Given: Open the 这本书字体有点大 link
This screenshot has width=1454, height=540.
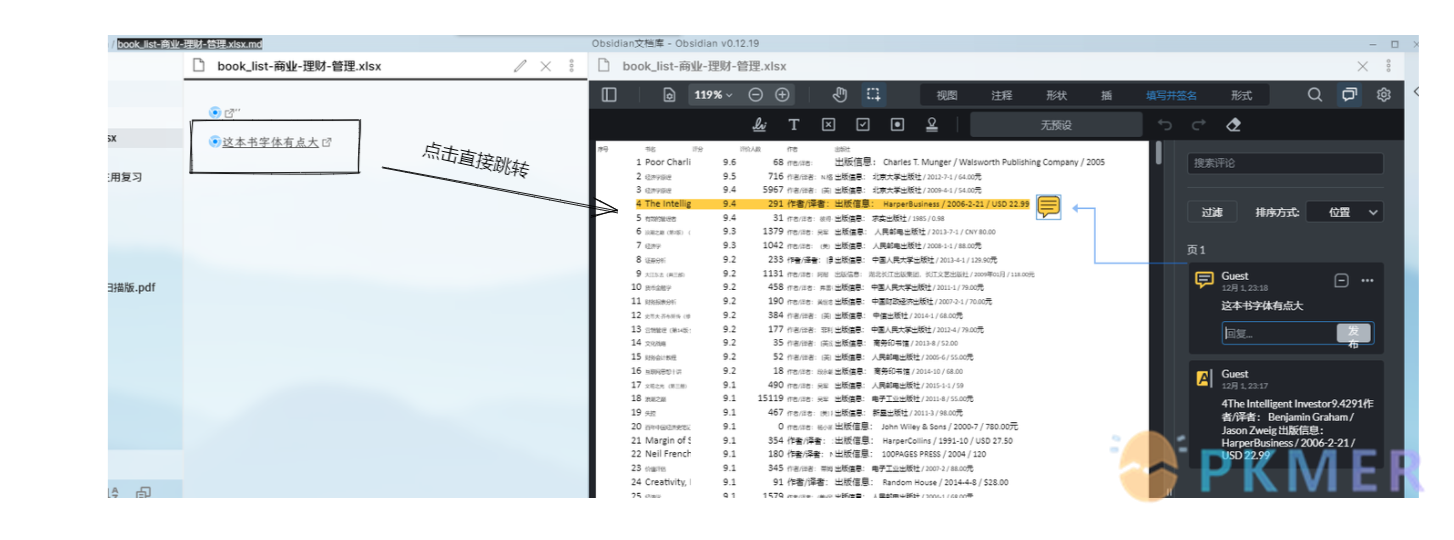Looking at the screenshot, I should [x=270, y=142].
